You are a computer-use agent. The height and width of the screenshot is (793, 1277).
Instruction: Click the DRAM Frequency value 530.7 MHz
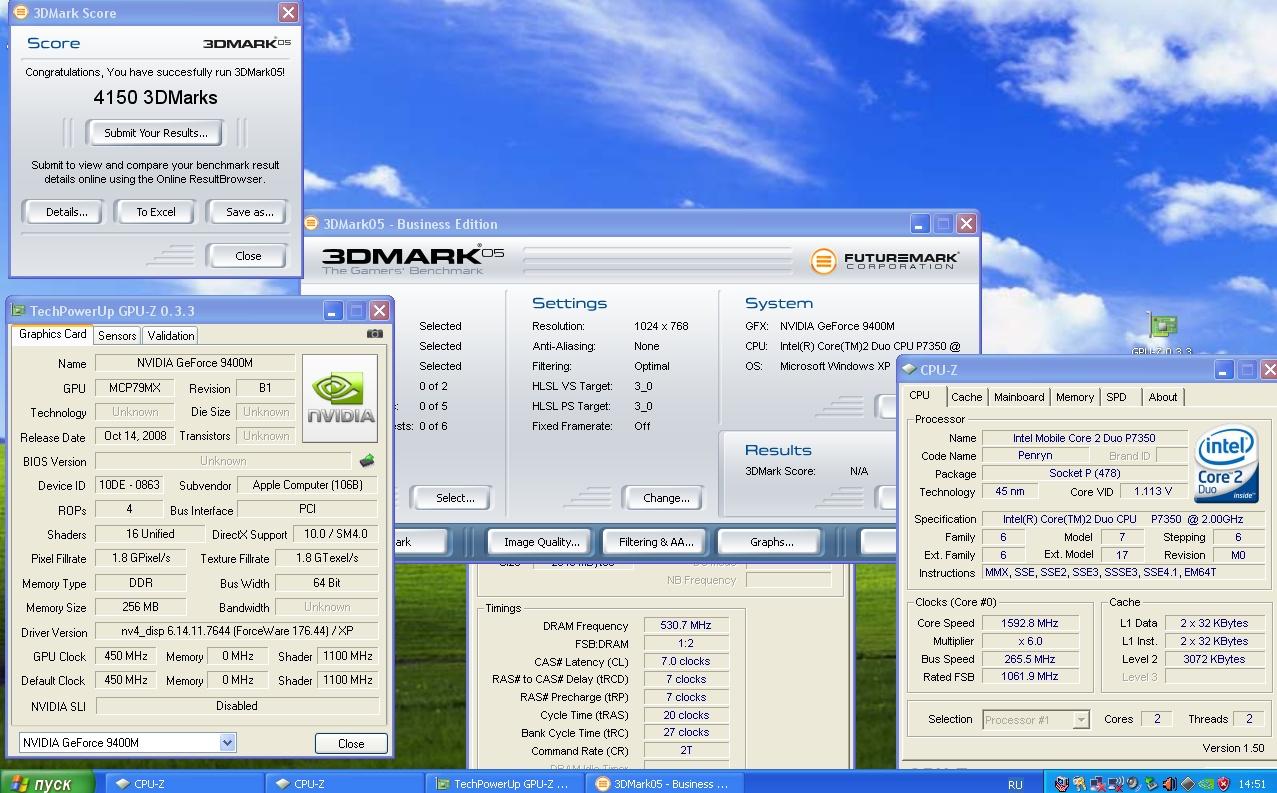coord(686,626)
